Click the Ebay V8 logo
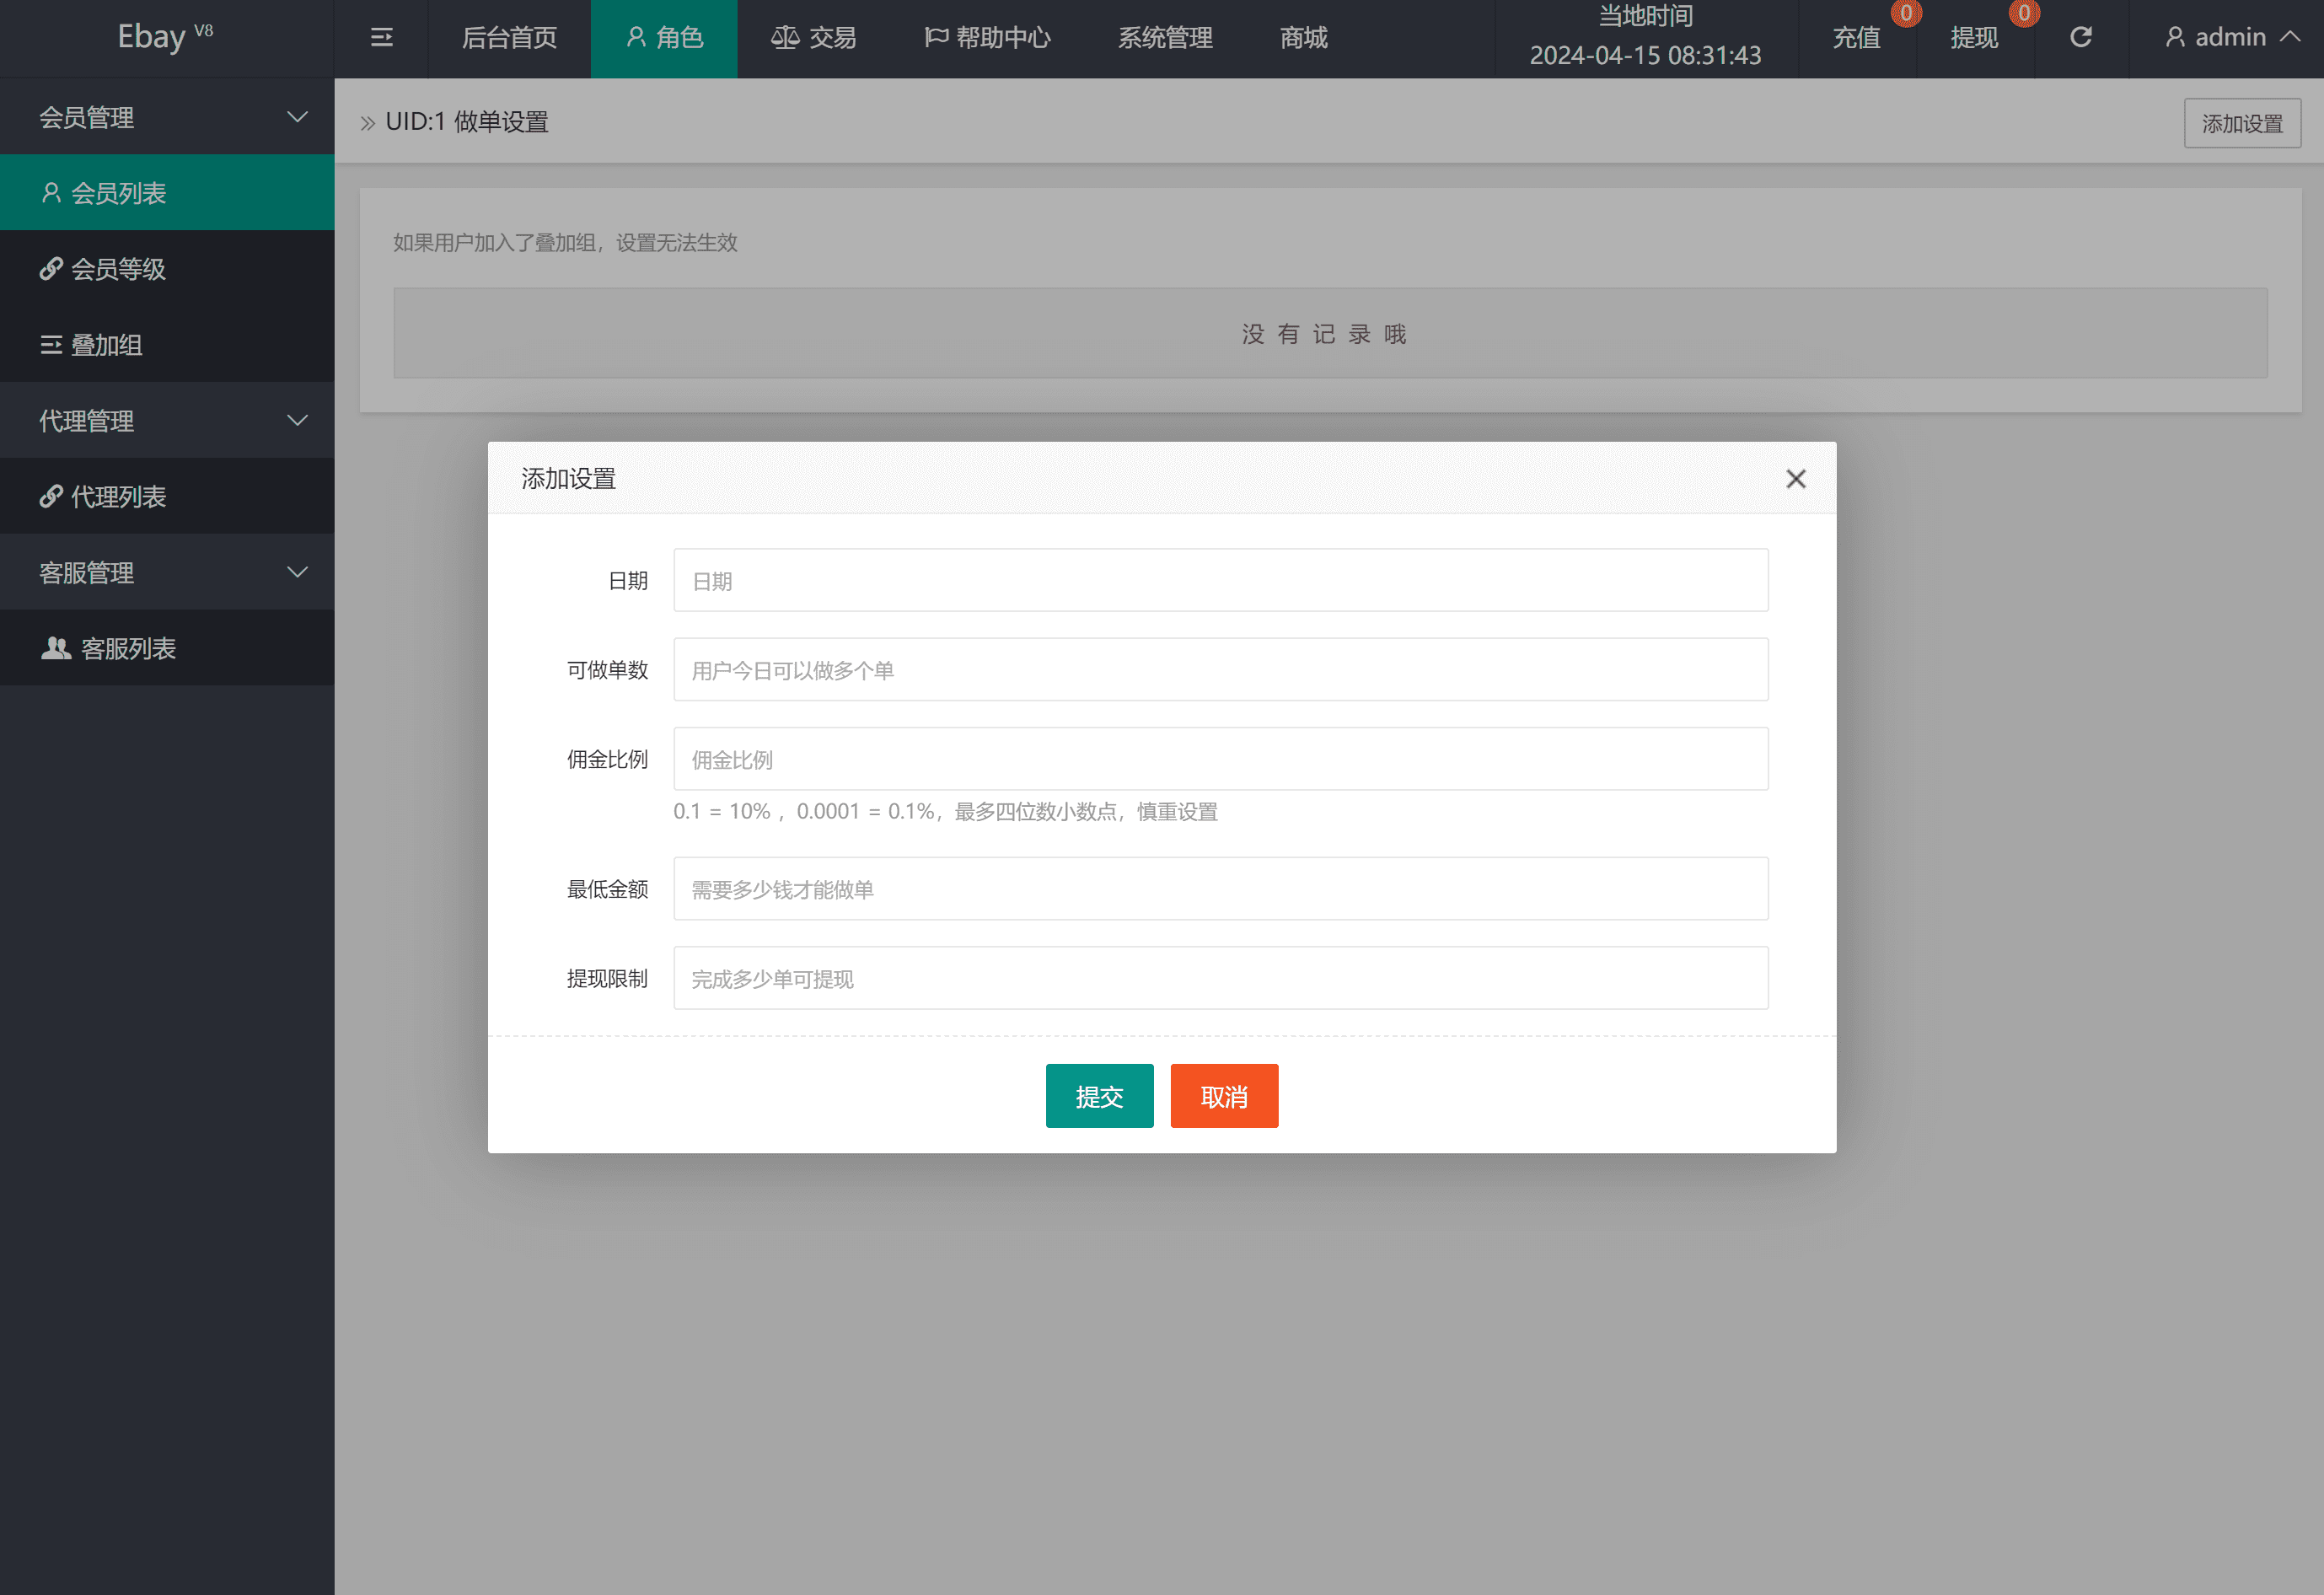Image resolution: width=2324 pixels, height=1595 pixels. tap(165, 36)
